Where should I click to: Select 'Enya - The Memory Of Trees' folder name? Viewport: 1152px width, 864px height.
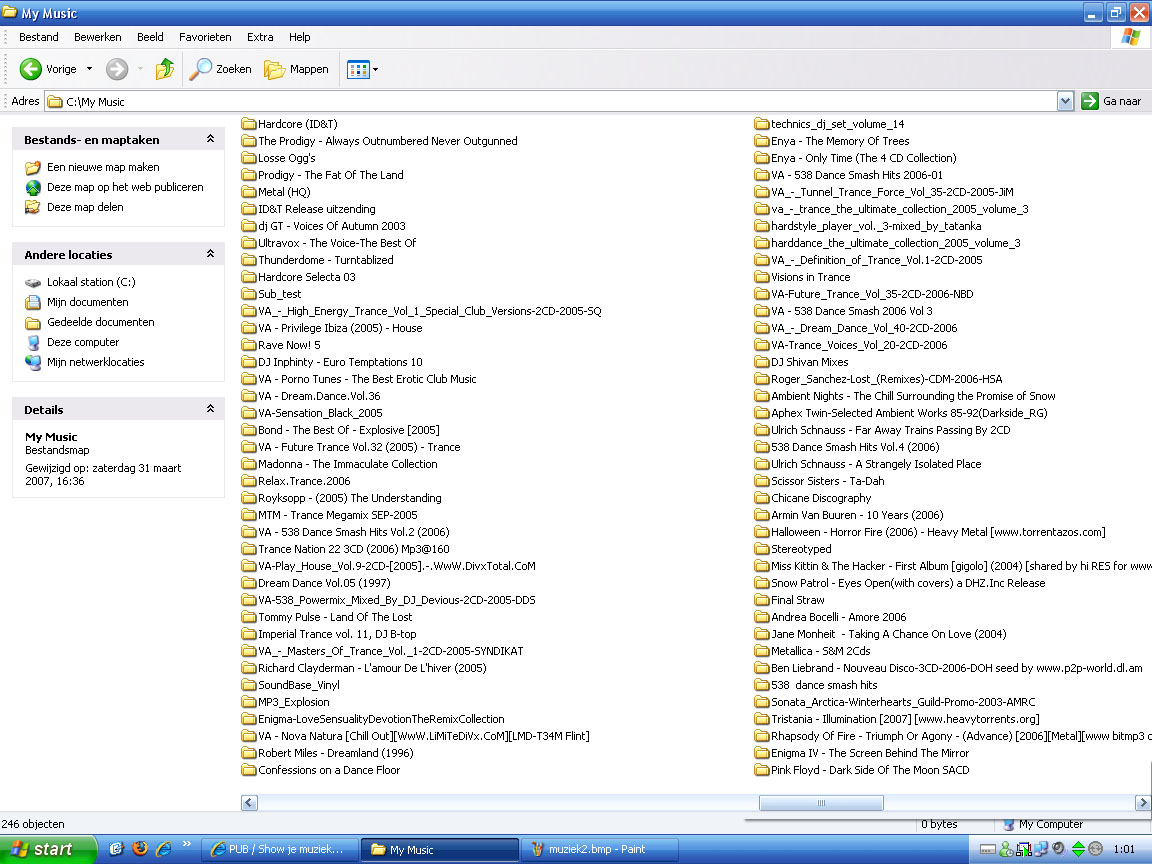[840, 141]
